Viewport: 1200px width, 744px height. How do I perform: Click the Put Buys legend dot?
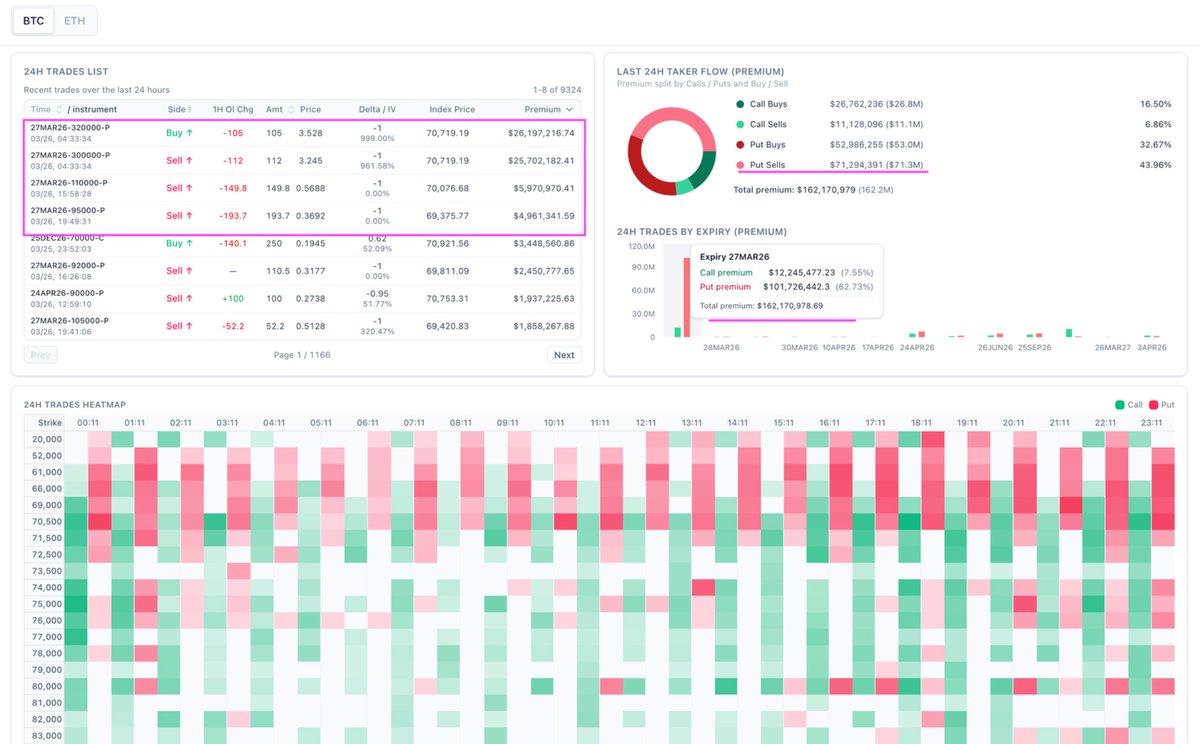click(740, 144)
